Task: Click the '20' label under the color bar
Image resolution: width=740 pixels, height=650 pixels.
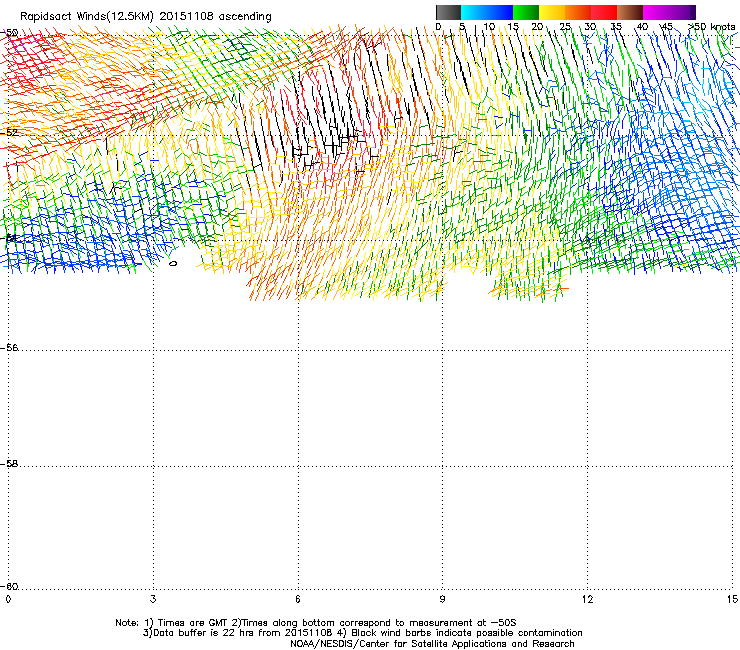Action: [538, 26]
